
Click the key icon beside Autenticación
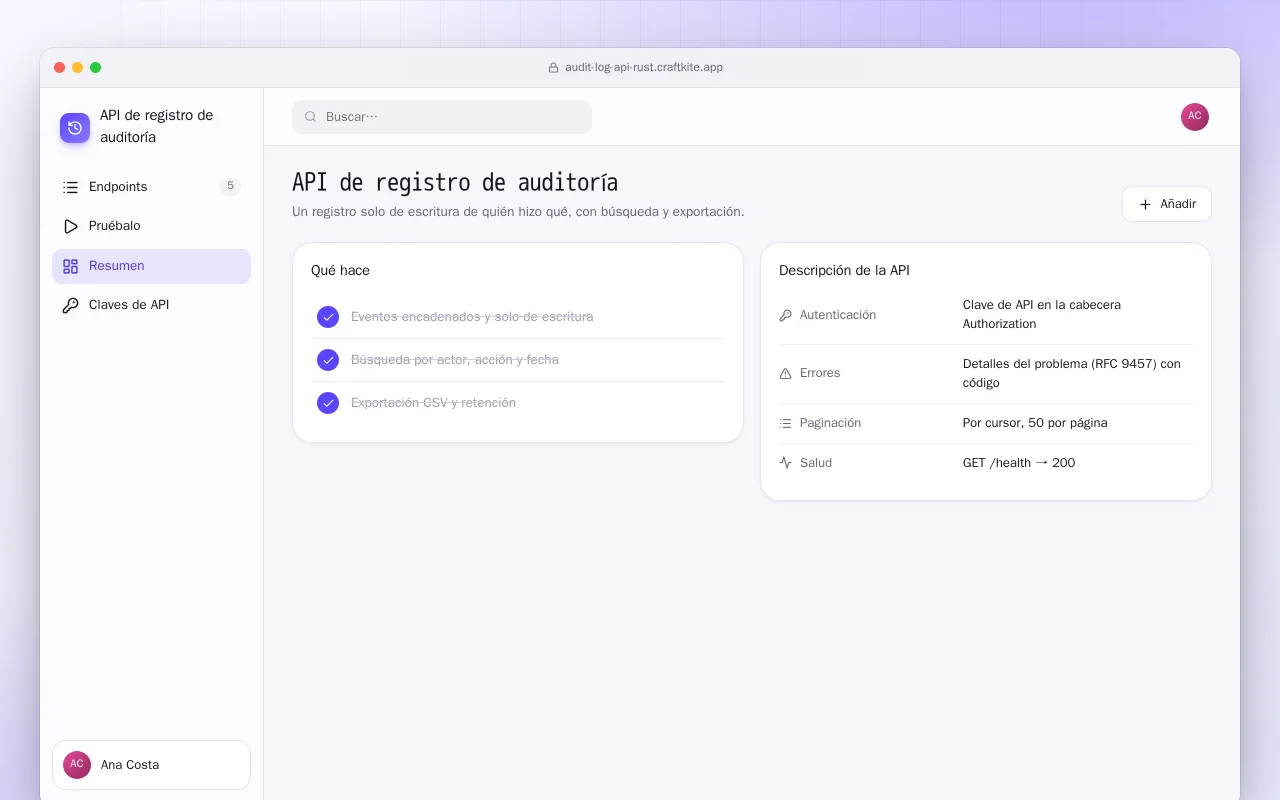pyautogui.click(x=785, y=315)
